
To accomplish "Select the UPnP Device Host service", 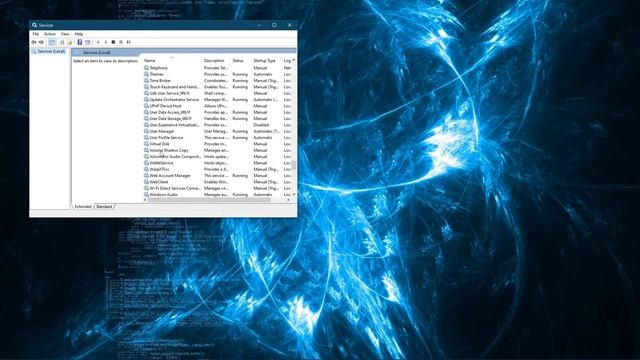I will (217, 106).
